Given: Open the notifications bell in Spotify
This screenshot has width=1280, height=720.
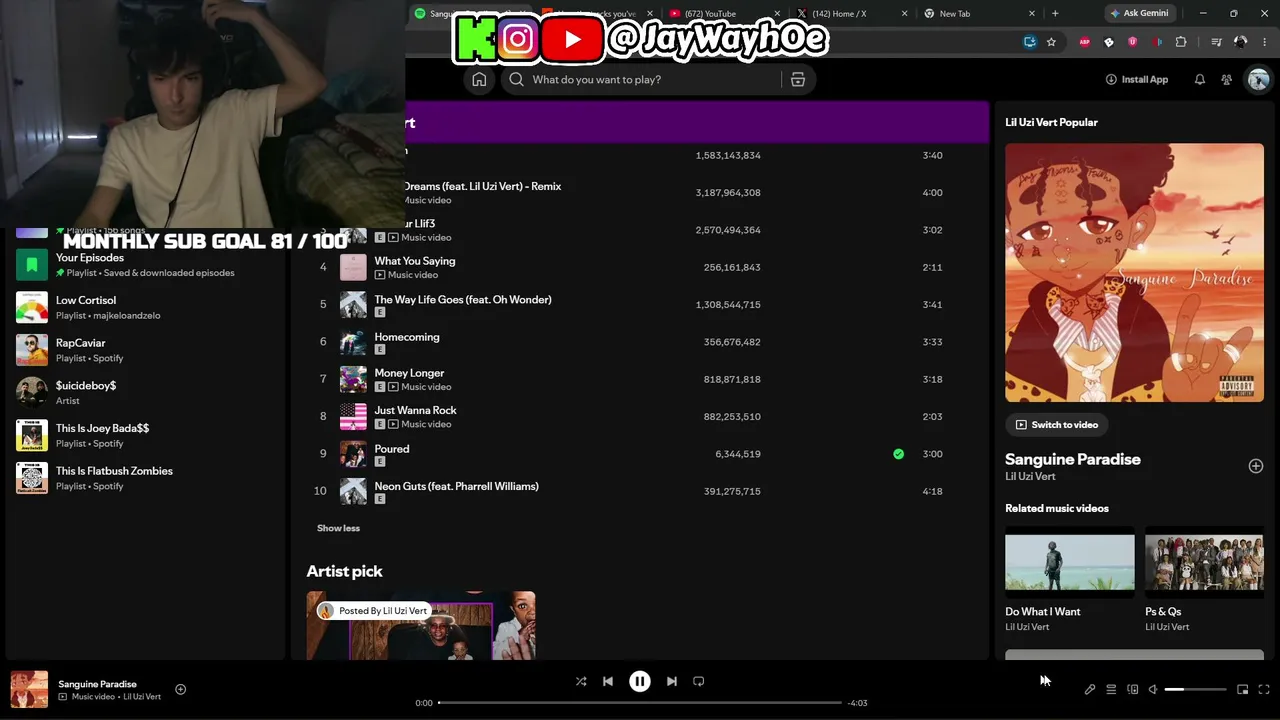Looking at the screenshot, I should (1200, 80).
